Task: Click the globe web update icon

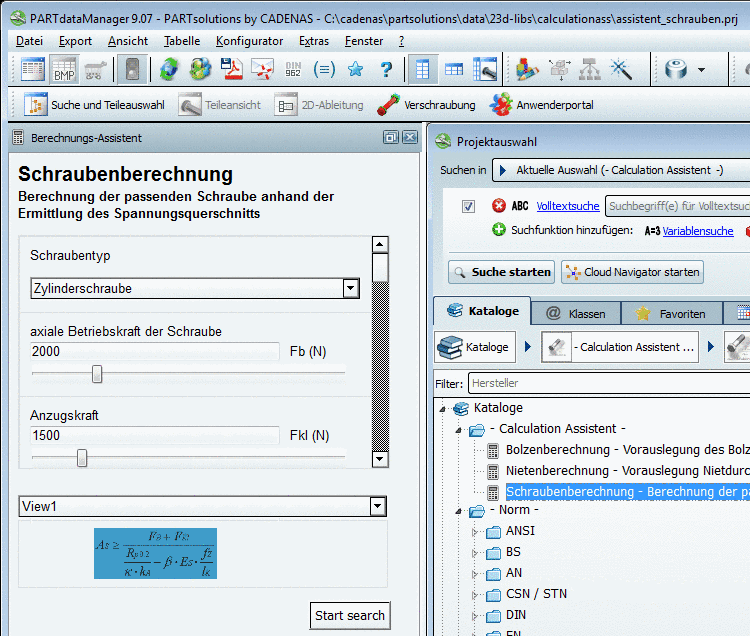Action: [200, 70]
